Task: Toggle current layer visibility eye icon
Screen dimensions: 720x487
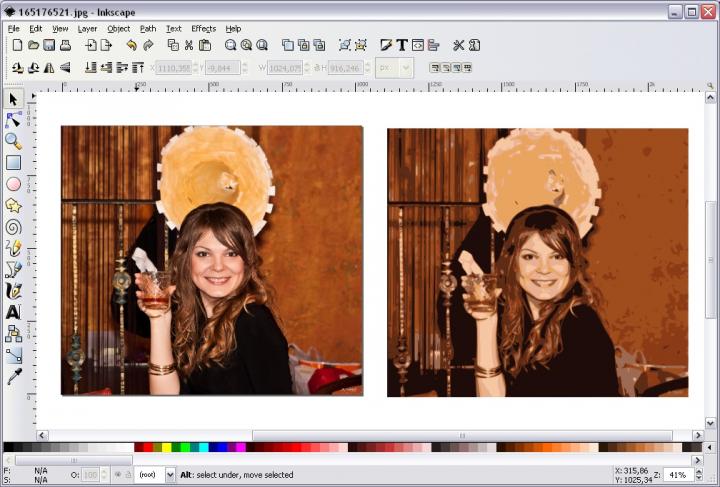Action: click(x=117, y=474)
